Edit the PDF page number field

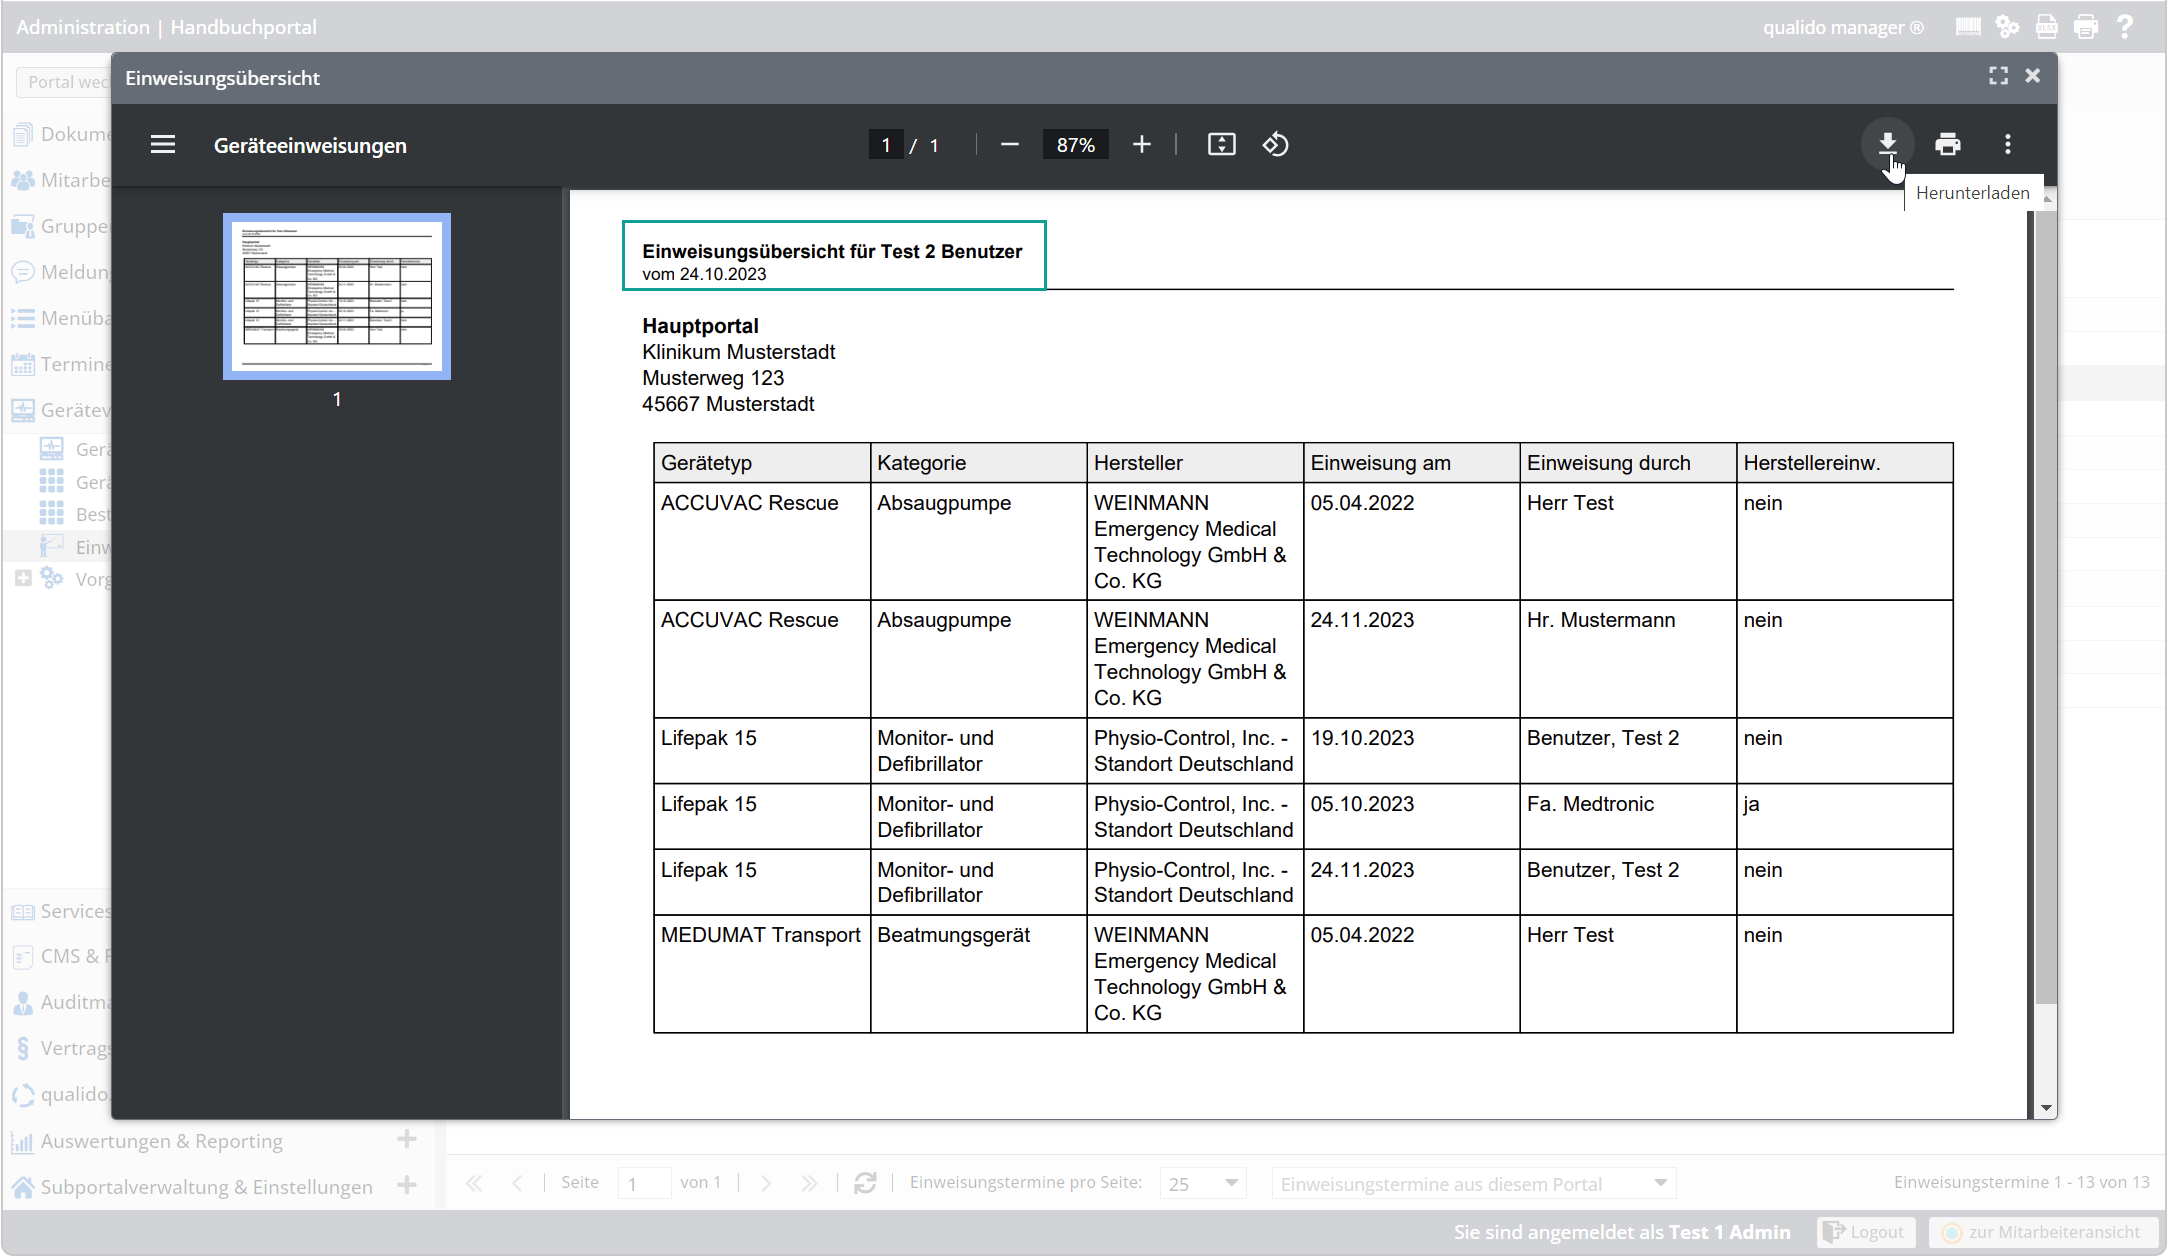tap(886, 145)
